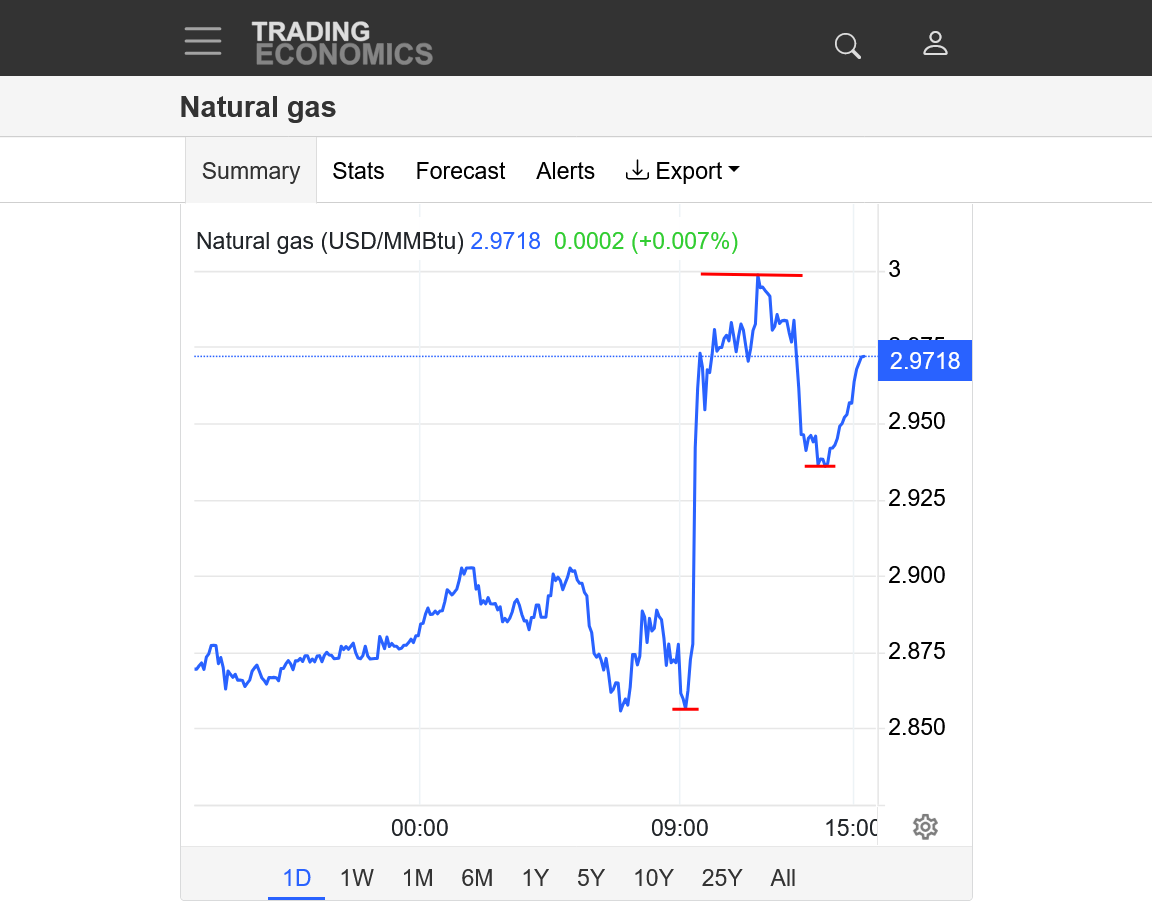Show 6M chart range

[477, 878]
